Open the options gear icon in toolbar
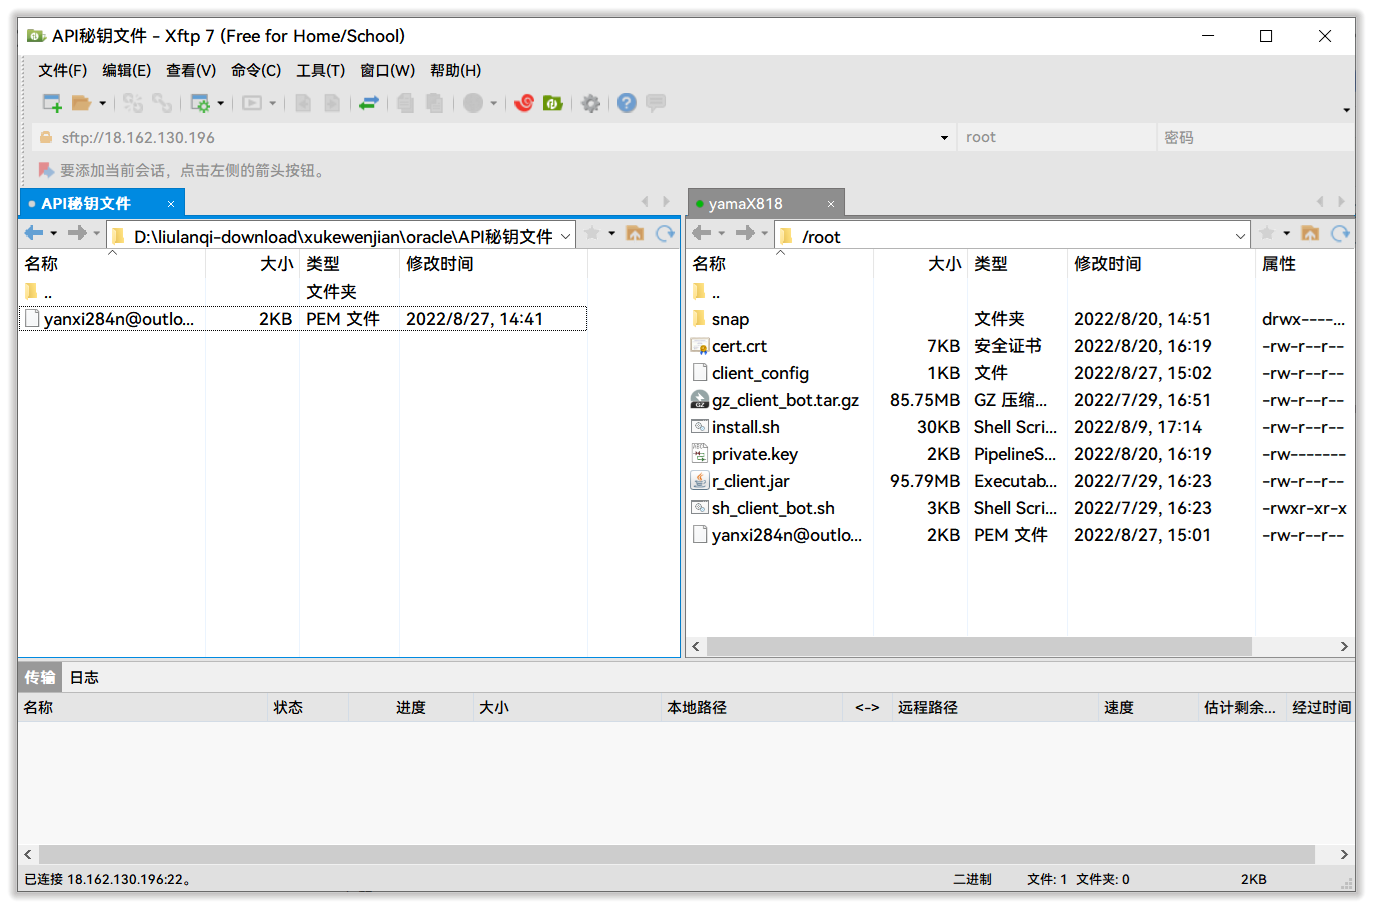Image resolution: width=1373 pixels, height=909 pixels. (x=591, y=103)
